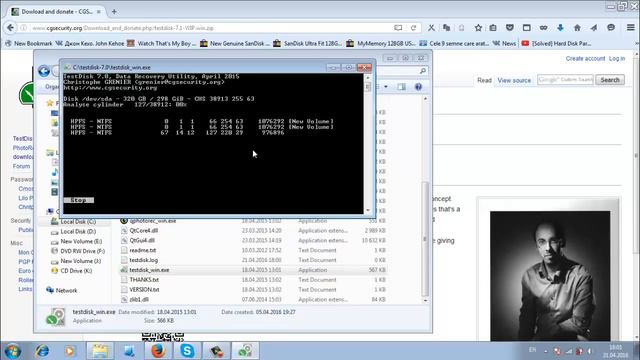Go back in the Explorer window

click(x=44, y=71)
